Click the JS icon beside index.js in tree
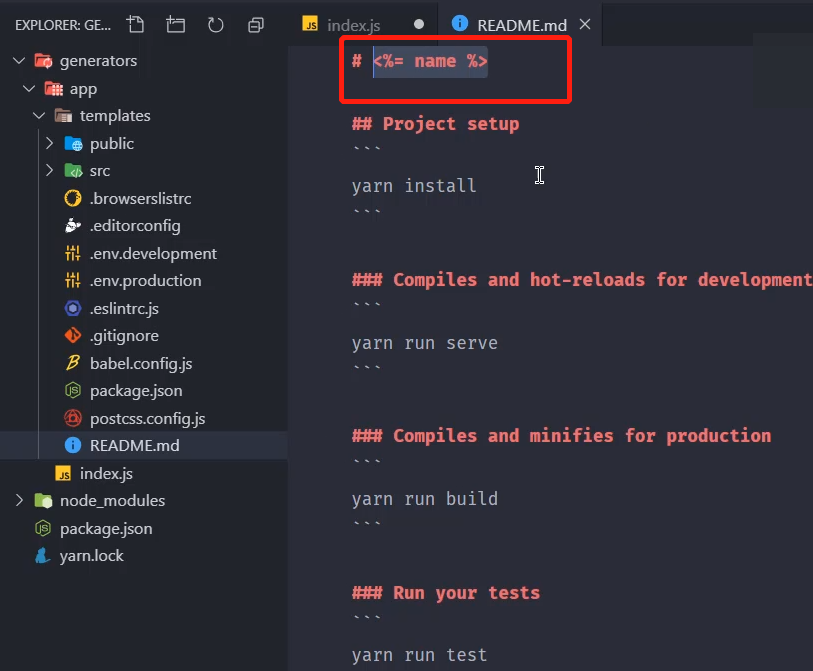The height and width of the screenshot is (671, 813). click(63, 473)
